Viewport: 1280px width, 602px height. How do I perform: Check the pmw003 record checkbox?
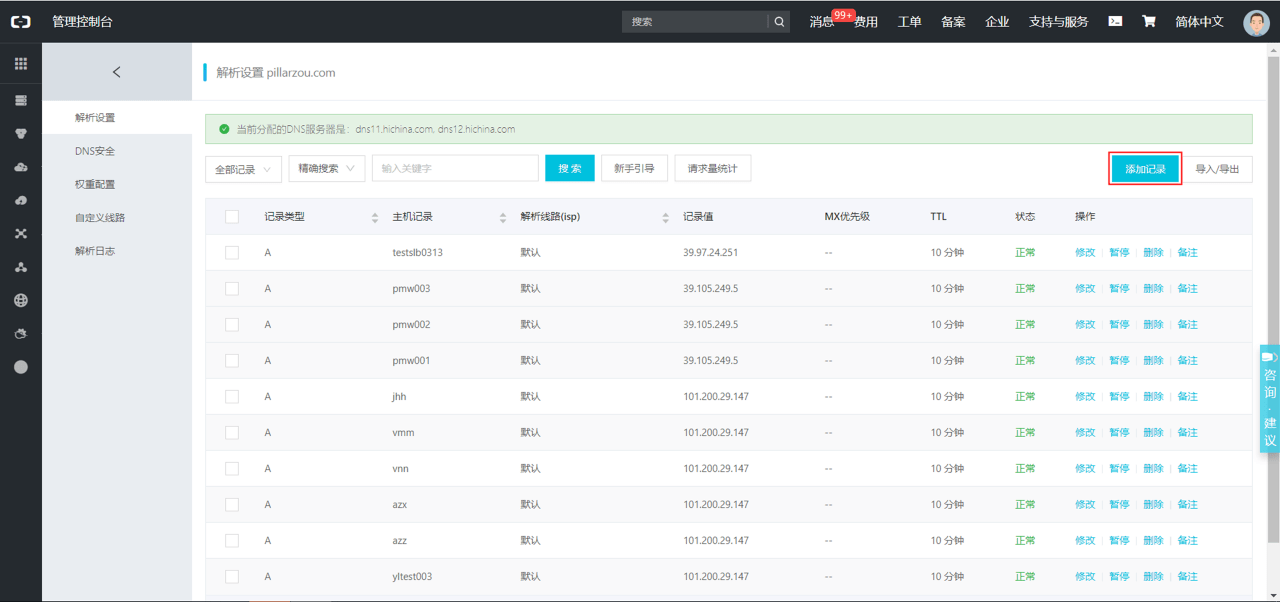[x=232, y=289]
